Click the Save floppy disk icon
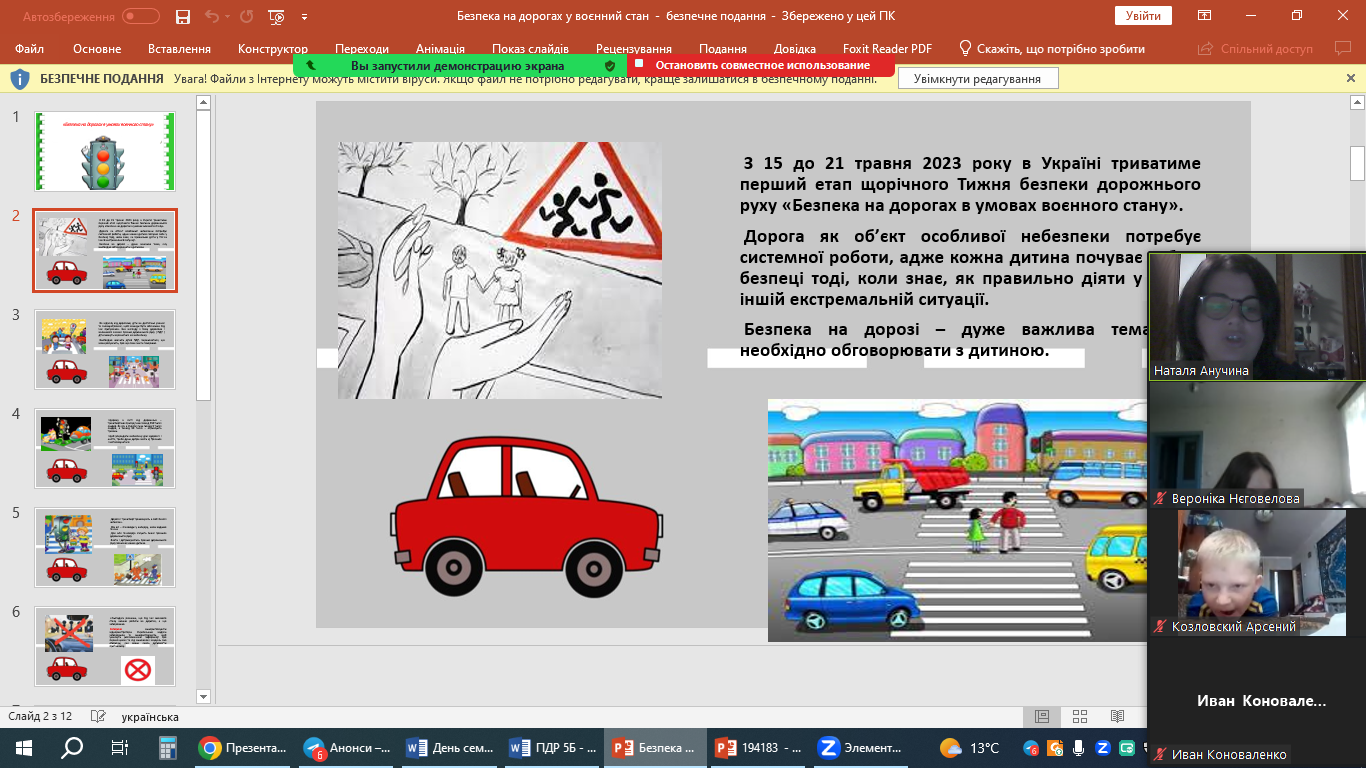This screenshot has height=768, width=1366. point(182,16)
